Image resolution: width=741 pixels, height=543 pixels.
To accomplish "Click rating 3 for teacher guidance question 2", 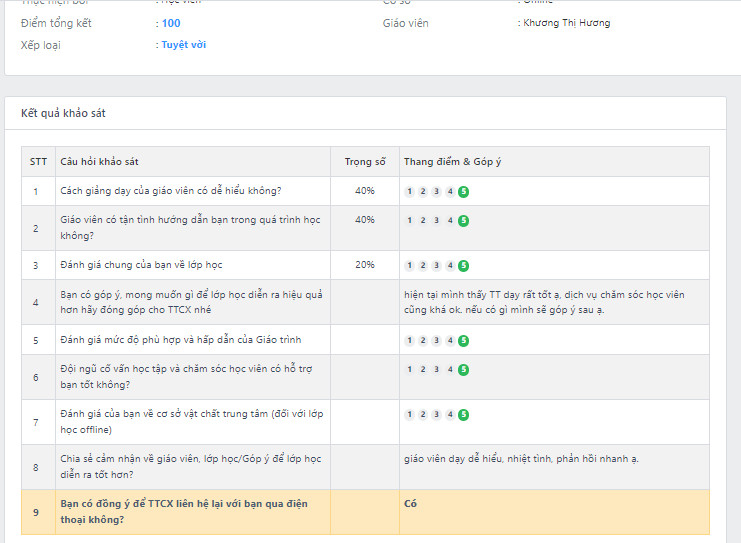I will pyautogui.click(x=437, y=221).
